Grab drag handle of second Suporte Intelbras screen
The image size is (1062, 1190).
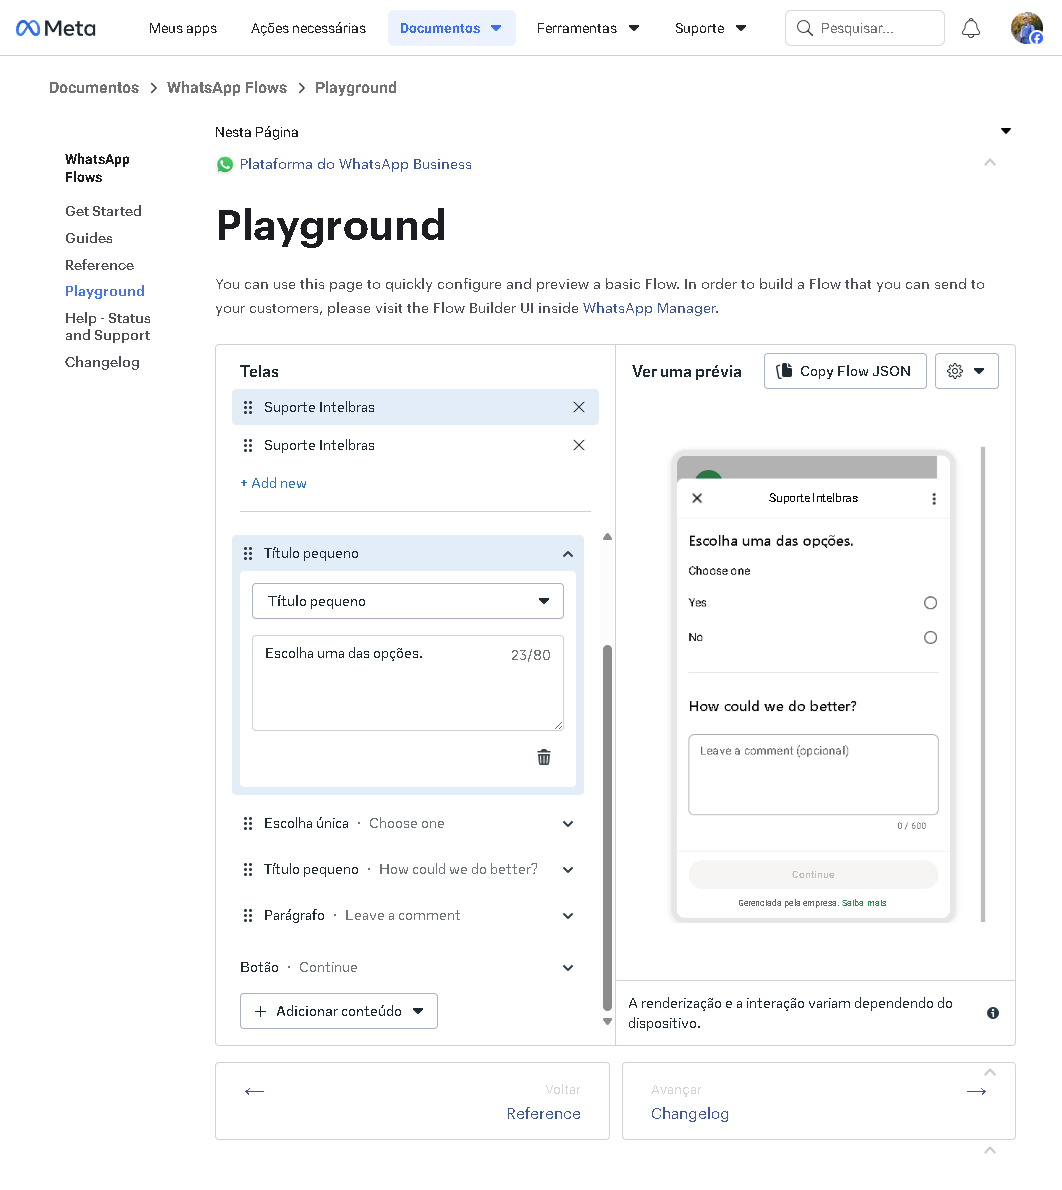[x=247, y=445]
